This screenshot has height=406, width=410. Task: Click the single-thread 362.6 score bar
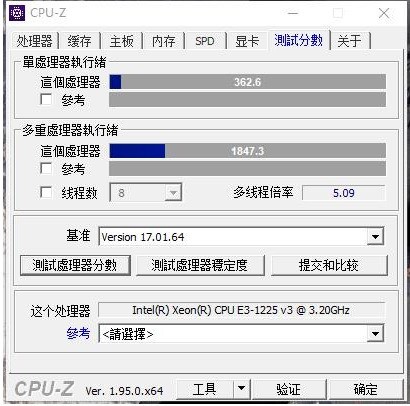(247, 82)
